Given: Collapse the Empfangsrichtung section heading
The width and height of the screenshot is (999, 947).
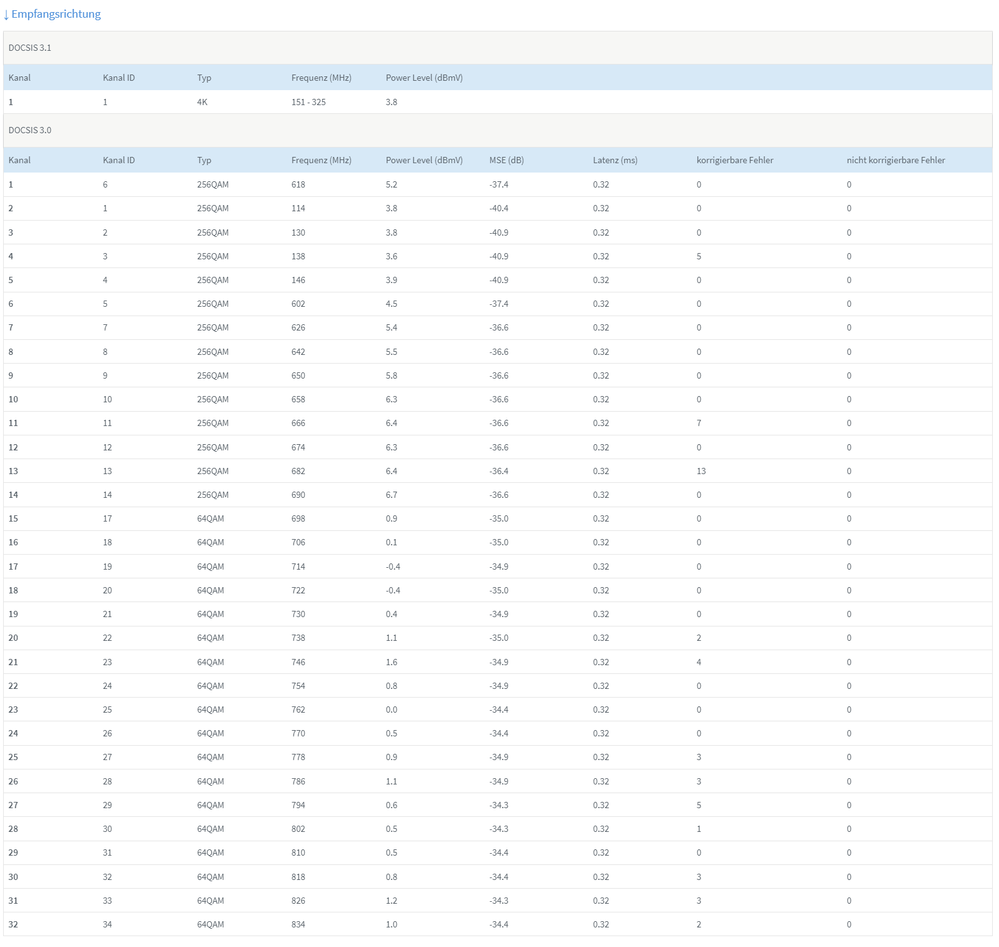Looking at the screenshot, I should [x=52, y=14].
